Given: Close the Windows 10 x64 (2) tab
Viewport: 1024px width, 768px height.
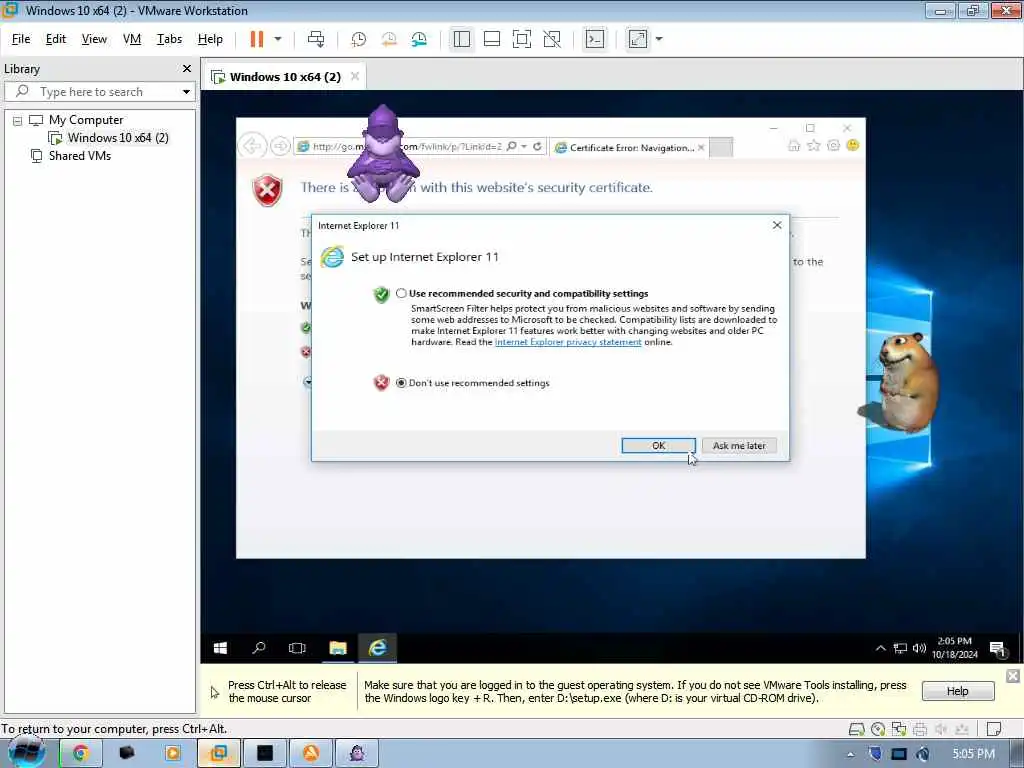Looking at the screenshot, I should coord(355,76).
